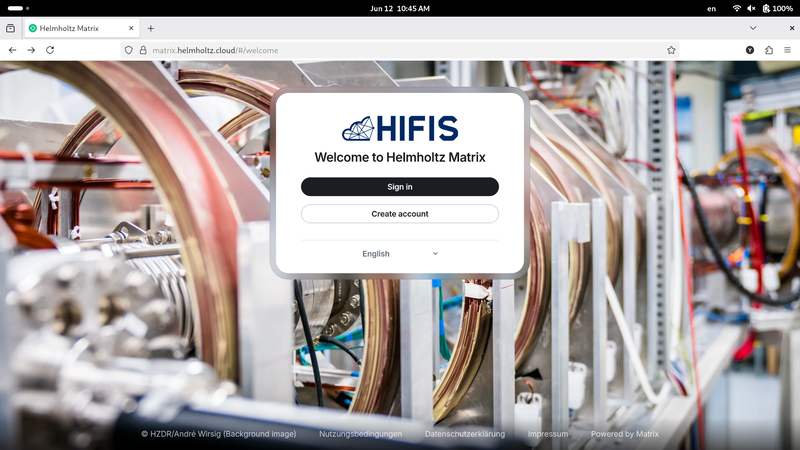Open the extensions puzzle icon
800x450 pixels.
point(768,50)
